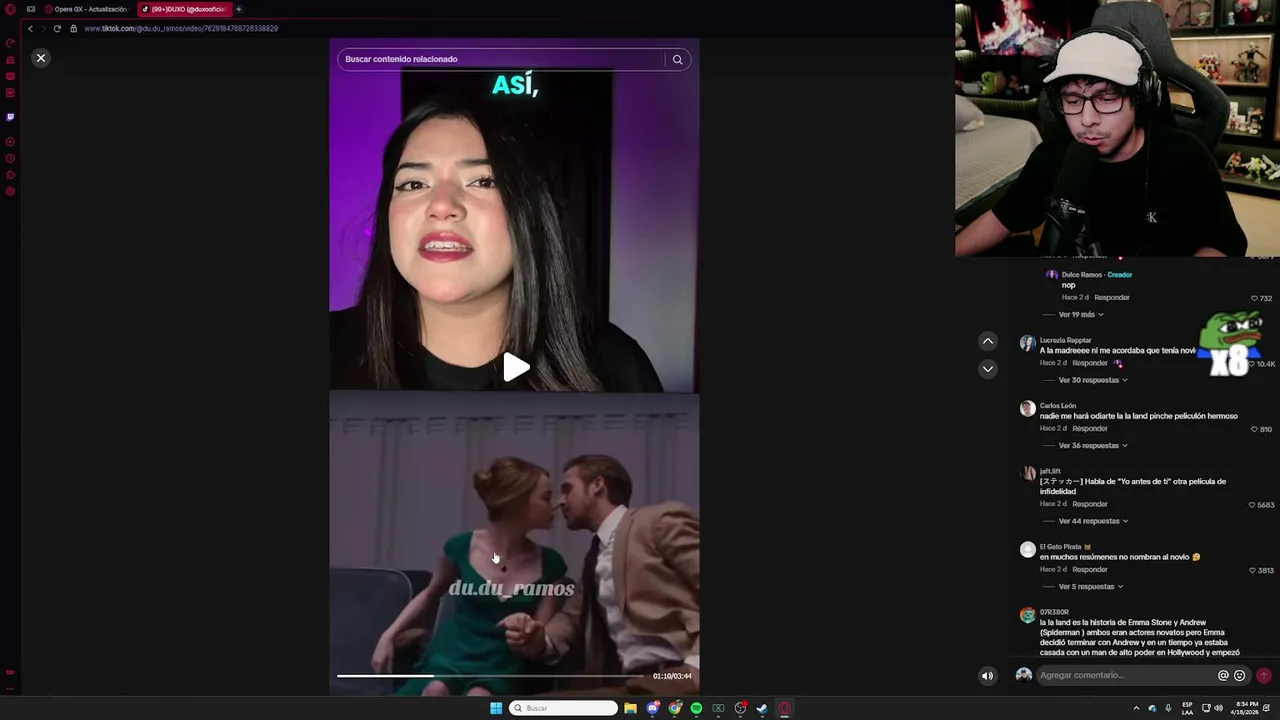
Task: Toggle the microphone tray icon
Action: pyautogui.click(x=1168, y=708)
